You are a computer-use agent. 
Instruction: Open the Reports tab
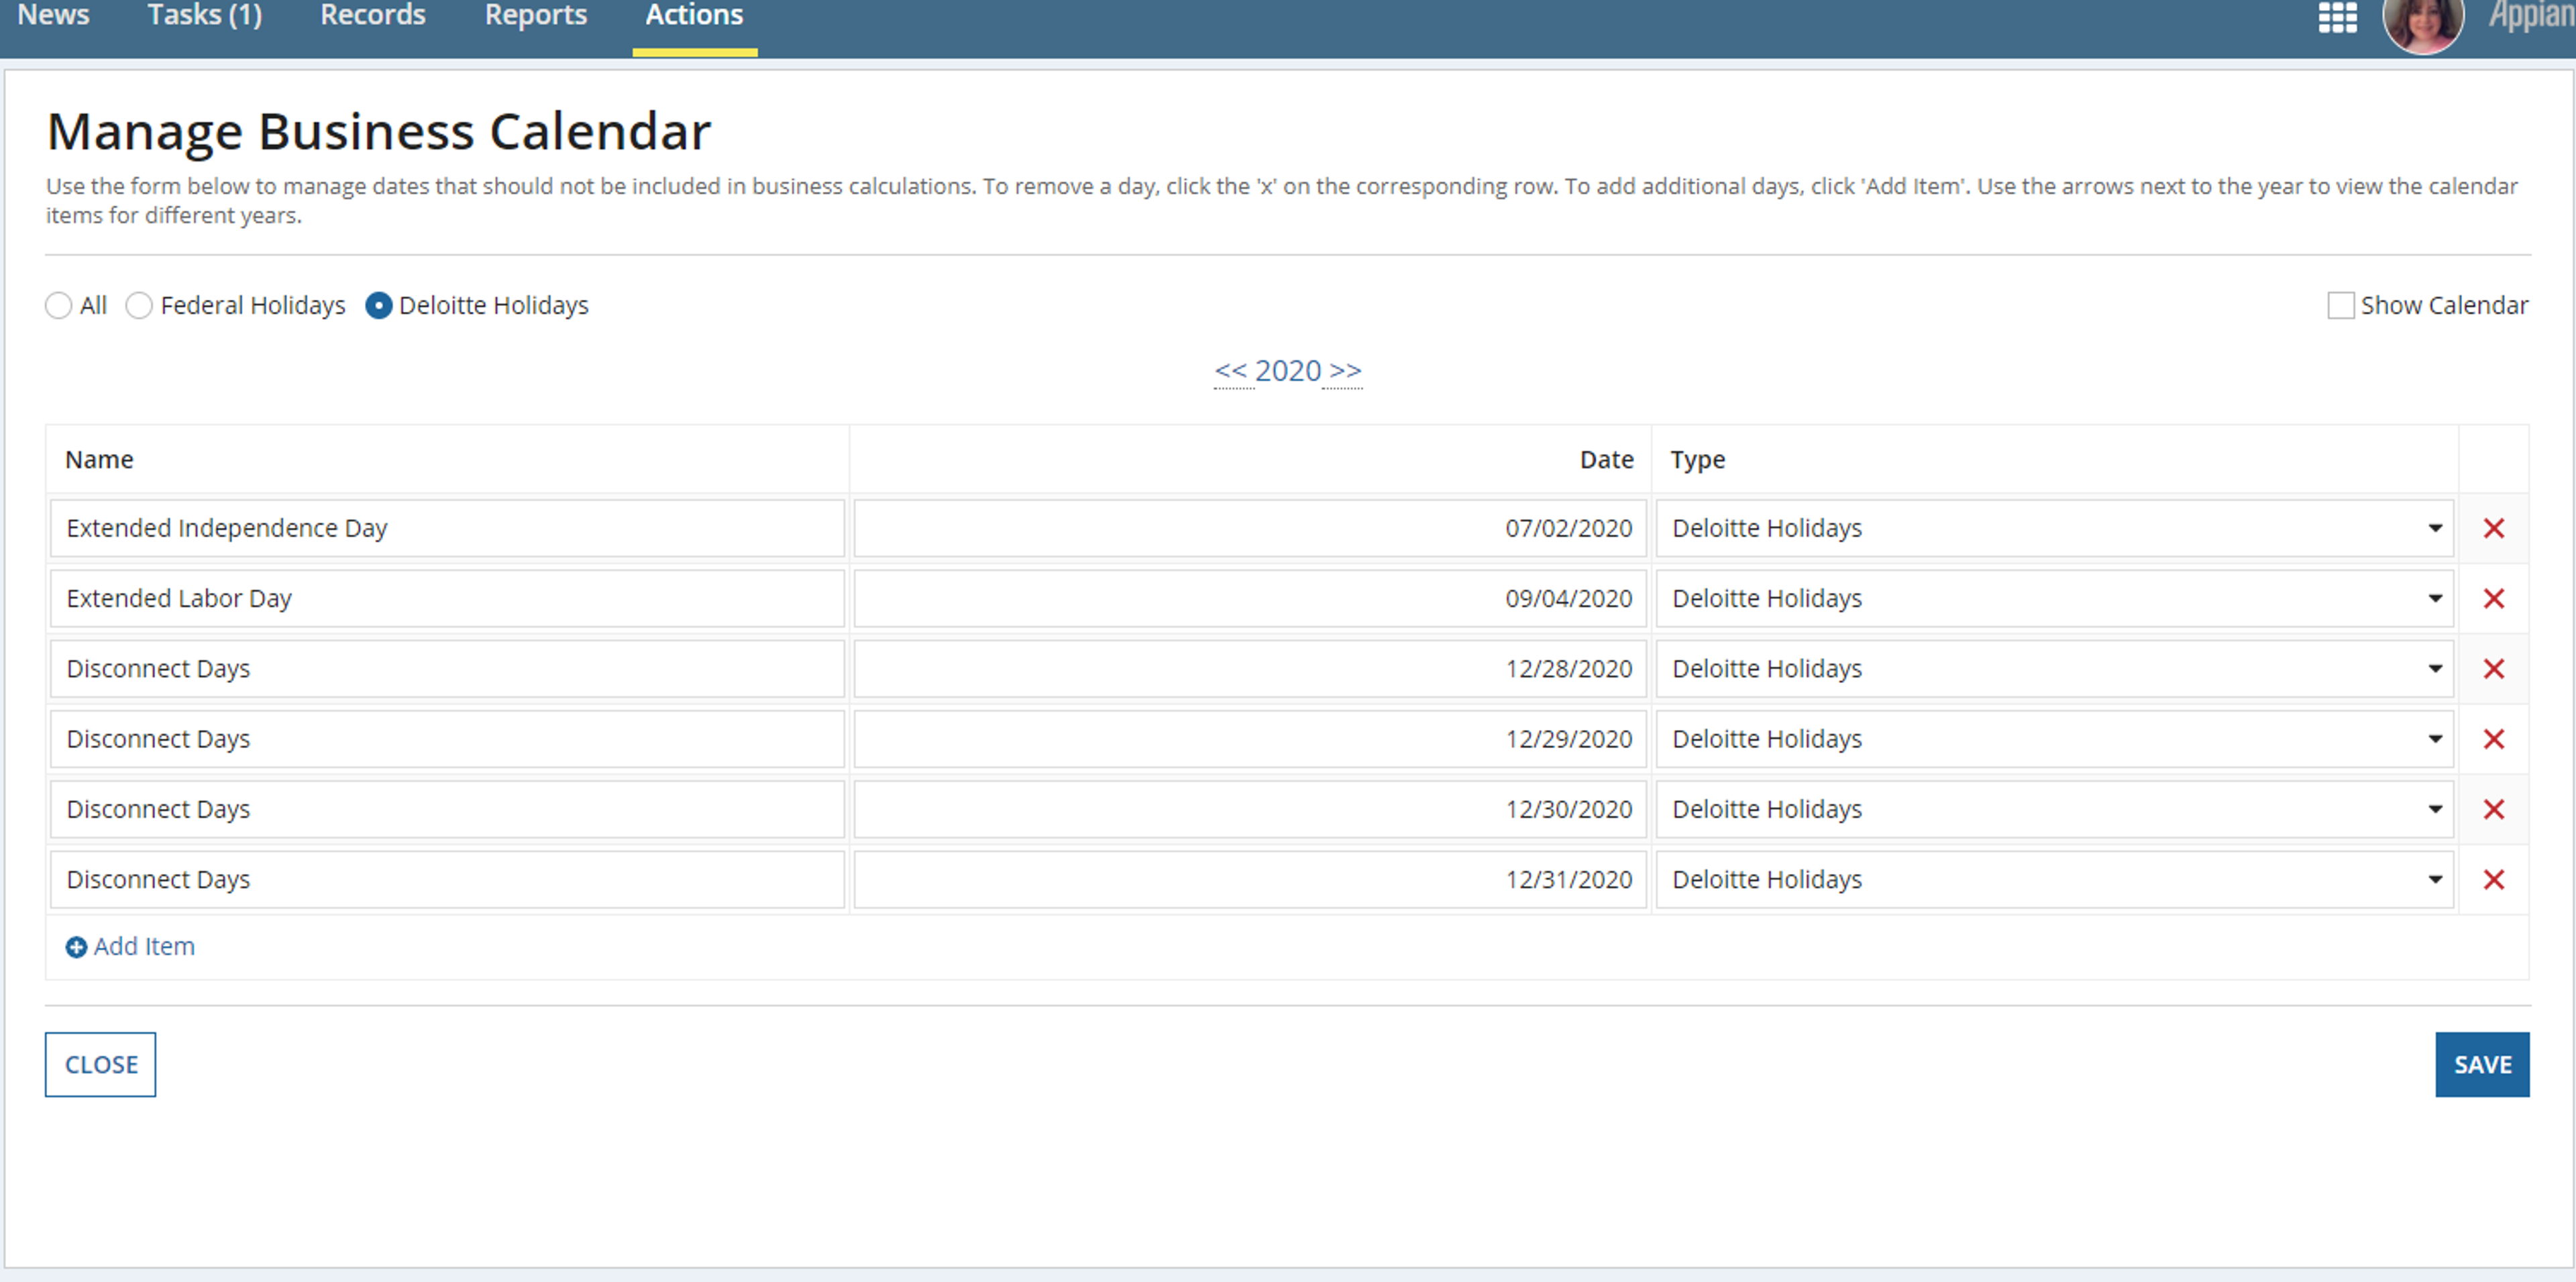point(536,15)
